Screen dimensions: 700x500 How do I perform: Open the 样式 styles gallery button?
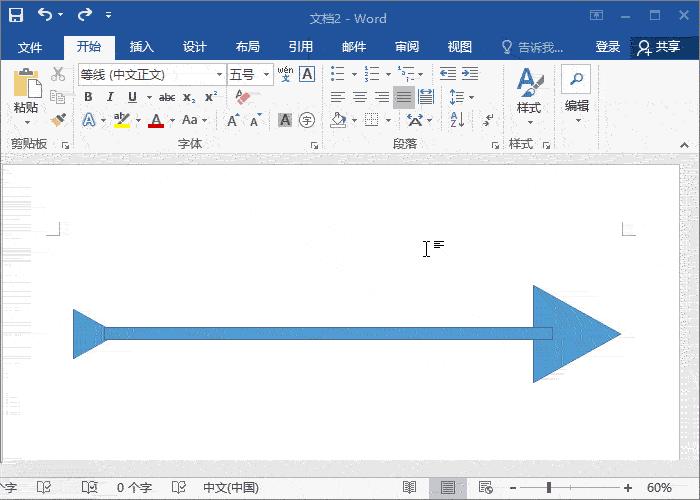(529, 96)
